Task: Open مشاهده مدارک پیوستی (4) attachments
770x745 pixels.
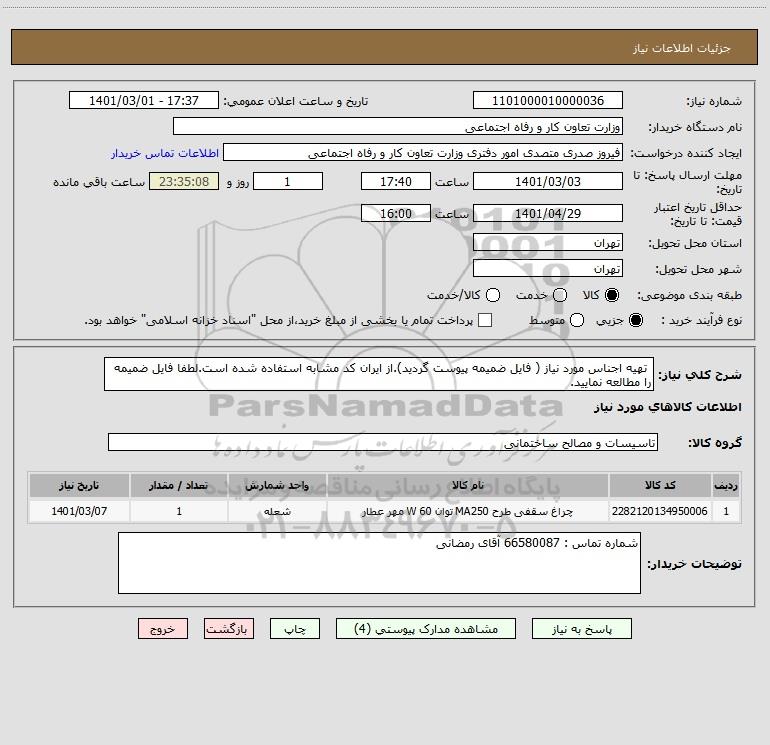Action: pyautogui.click(x=426, y=629)
